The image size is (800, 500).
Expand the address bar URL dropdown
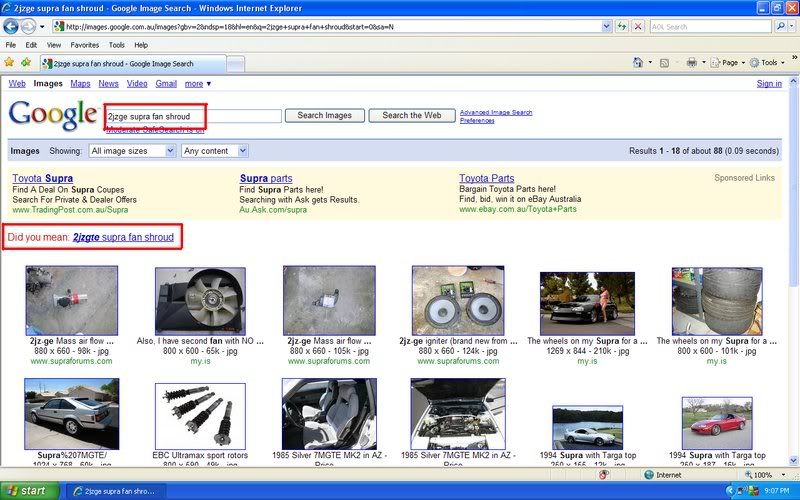click(606, 27)
